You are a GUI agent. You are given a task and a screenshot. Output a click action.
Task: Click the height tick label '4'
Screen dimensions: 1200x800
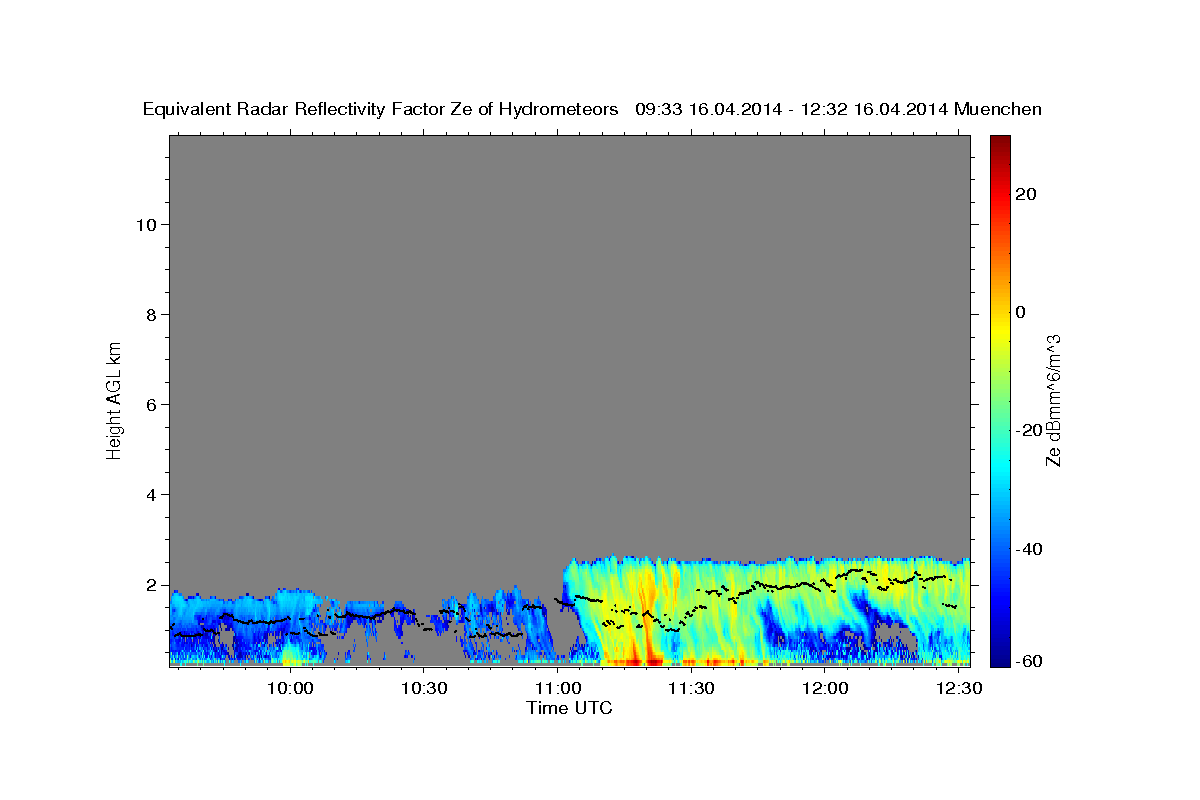[150, 494]
